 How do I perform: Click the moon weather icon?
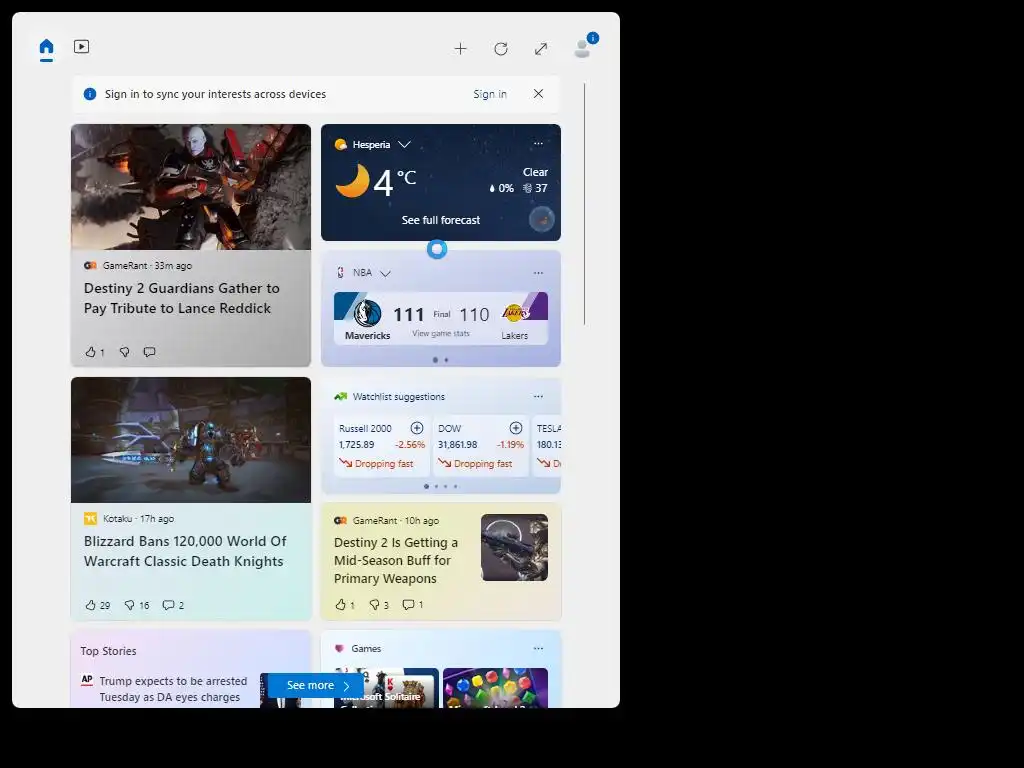pyautogui.click(x=352, y=181)
